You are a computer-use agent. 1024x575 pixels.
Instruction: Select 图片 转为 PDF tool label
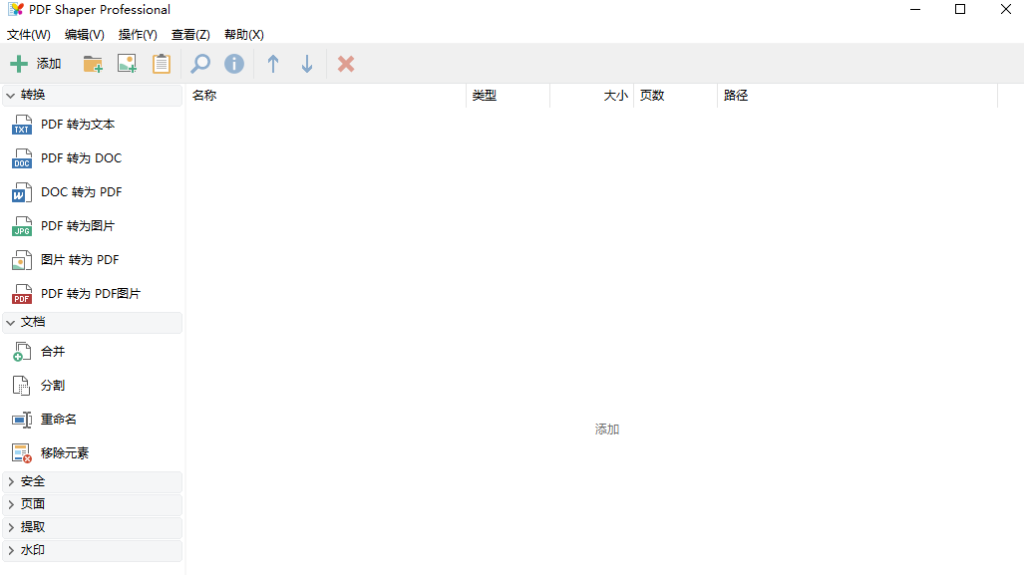pos(80,260)
